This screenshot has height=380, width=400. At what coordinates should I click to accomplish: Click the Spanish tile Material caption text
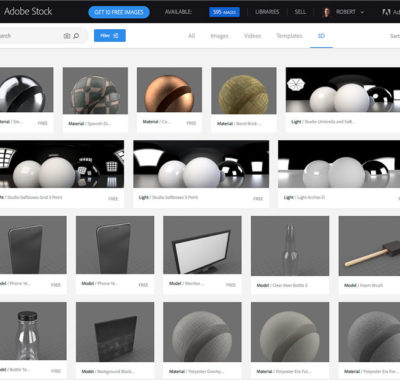pyautogui.click(x=90, y=124)
